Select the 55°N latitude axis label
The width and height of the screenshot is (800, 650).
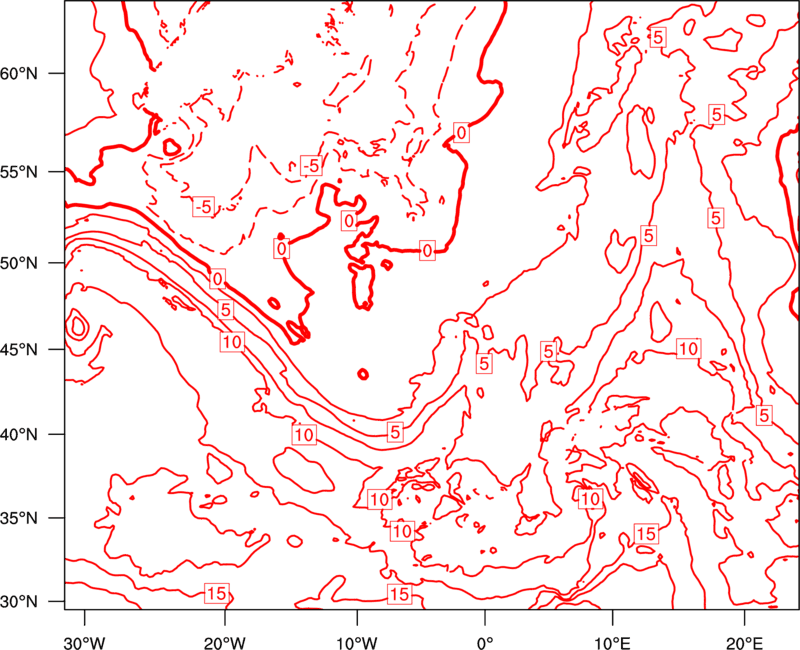19,172
